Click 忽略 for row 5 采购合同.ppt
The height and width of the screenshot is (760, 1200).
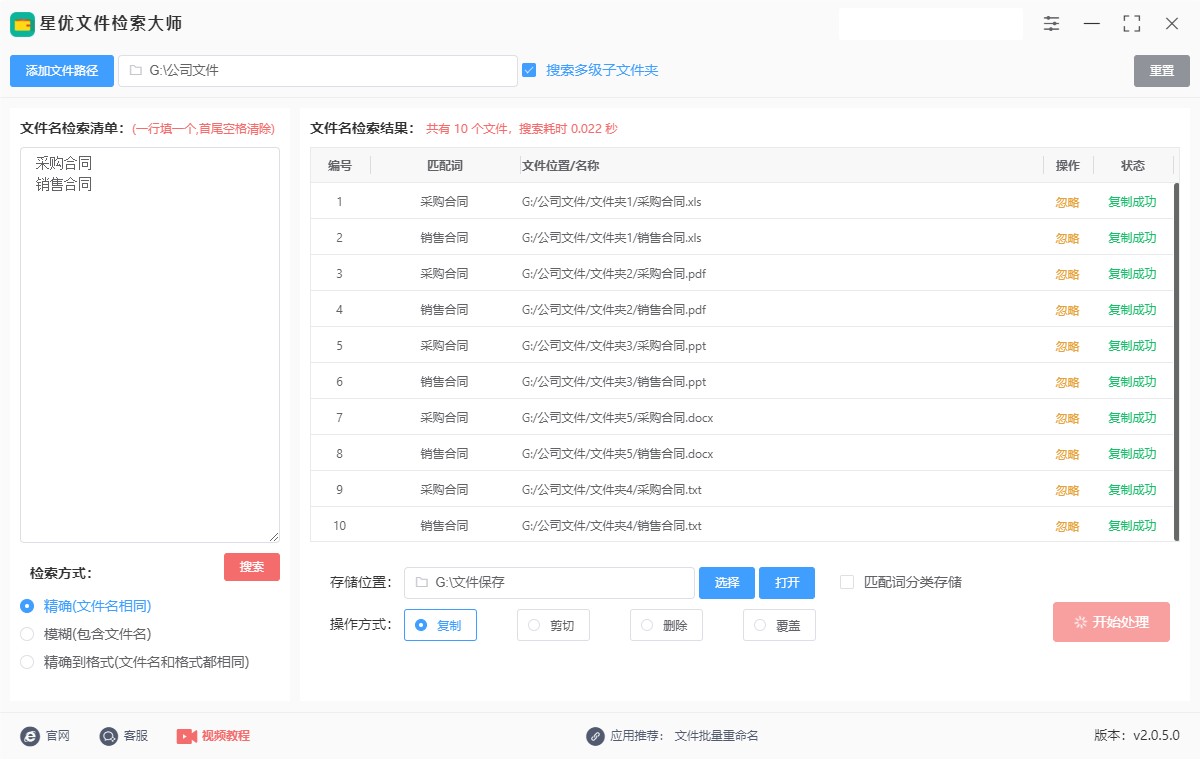pyautogui.click(x=1068, y=346)
